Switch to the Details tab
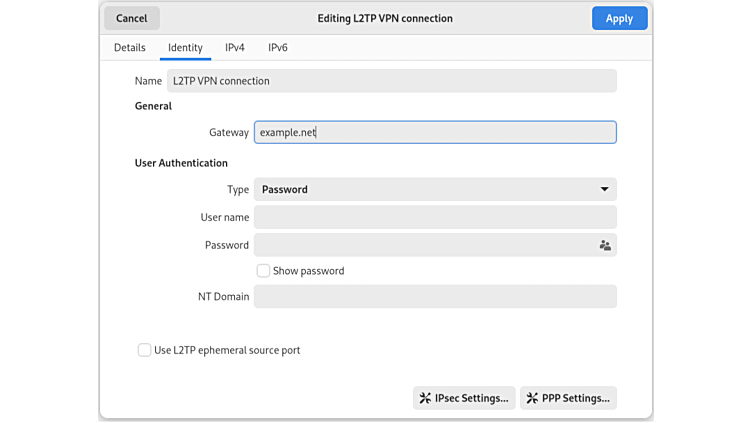The width and height of the screenshot is (752, 423). [x=129, y=47]
